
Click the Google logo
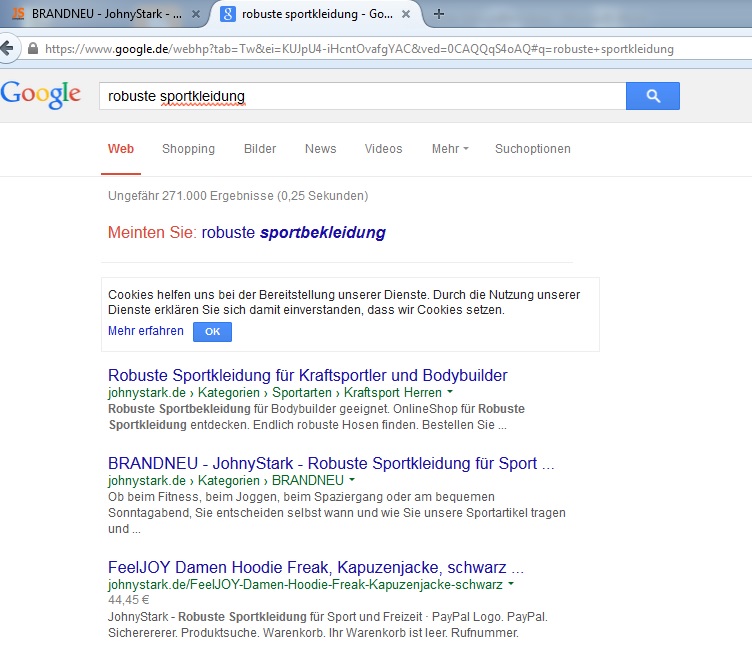41,94
